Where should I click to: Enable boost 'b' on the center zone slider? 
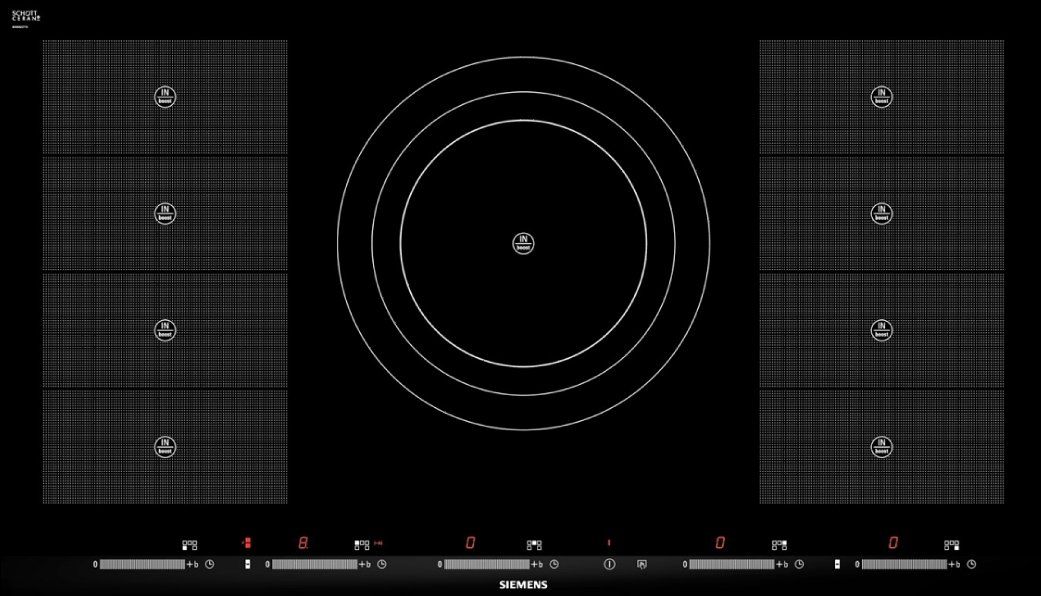tap(541, 565)
